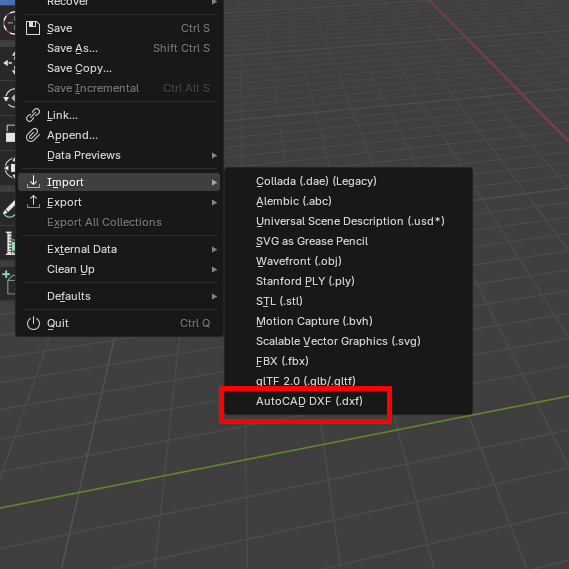
Task: Expand the External Data submenu
Action: click(x=119, y=249)
